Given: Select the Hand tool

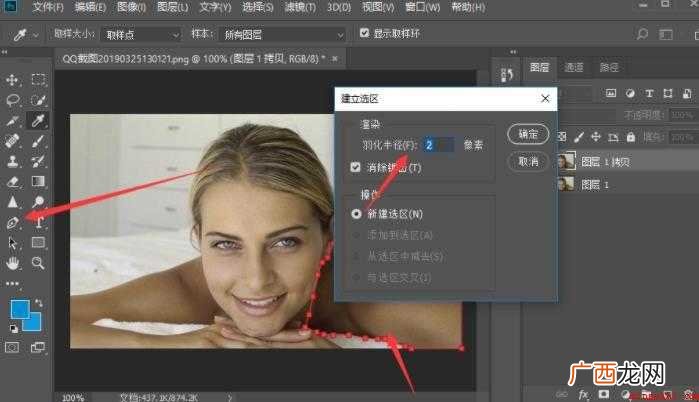Looking at the screenshot, I should coord(12,263).
